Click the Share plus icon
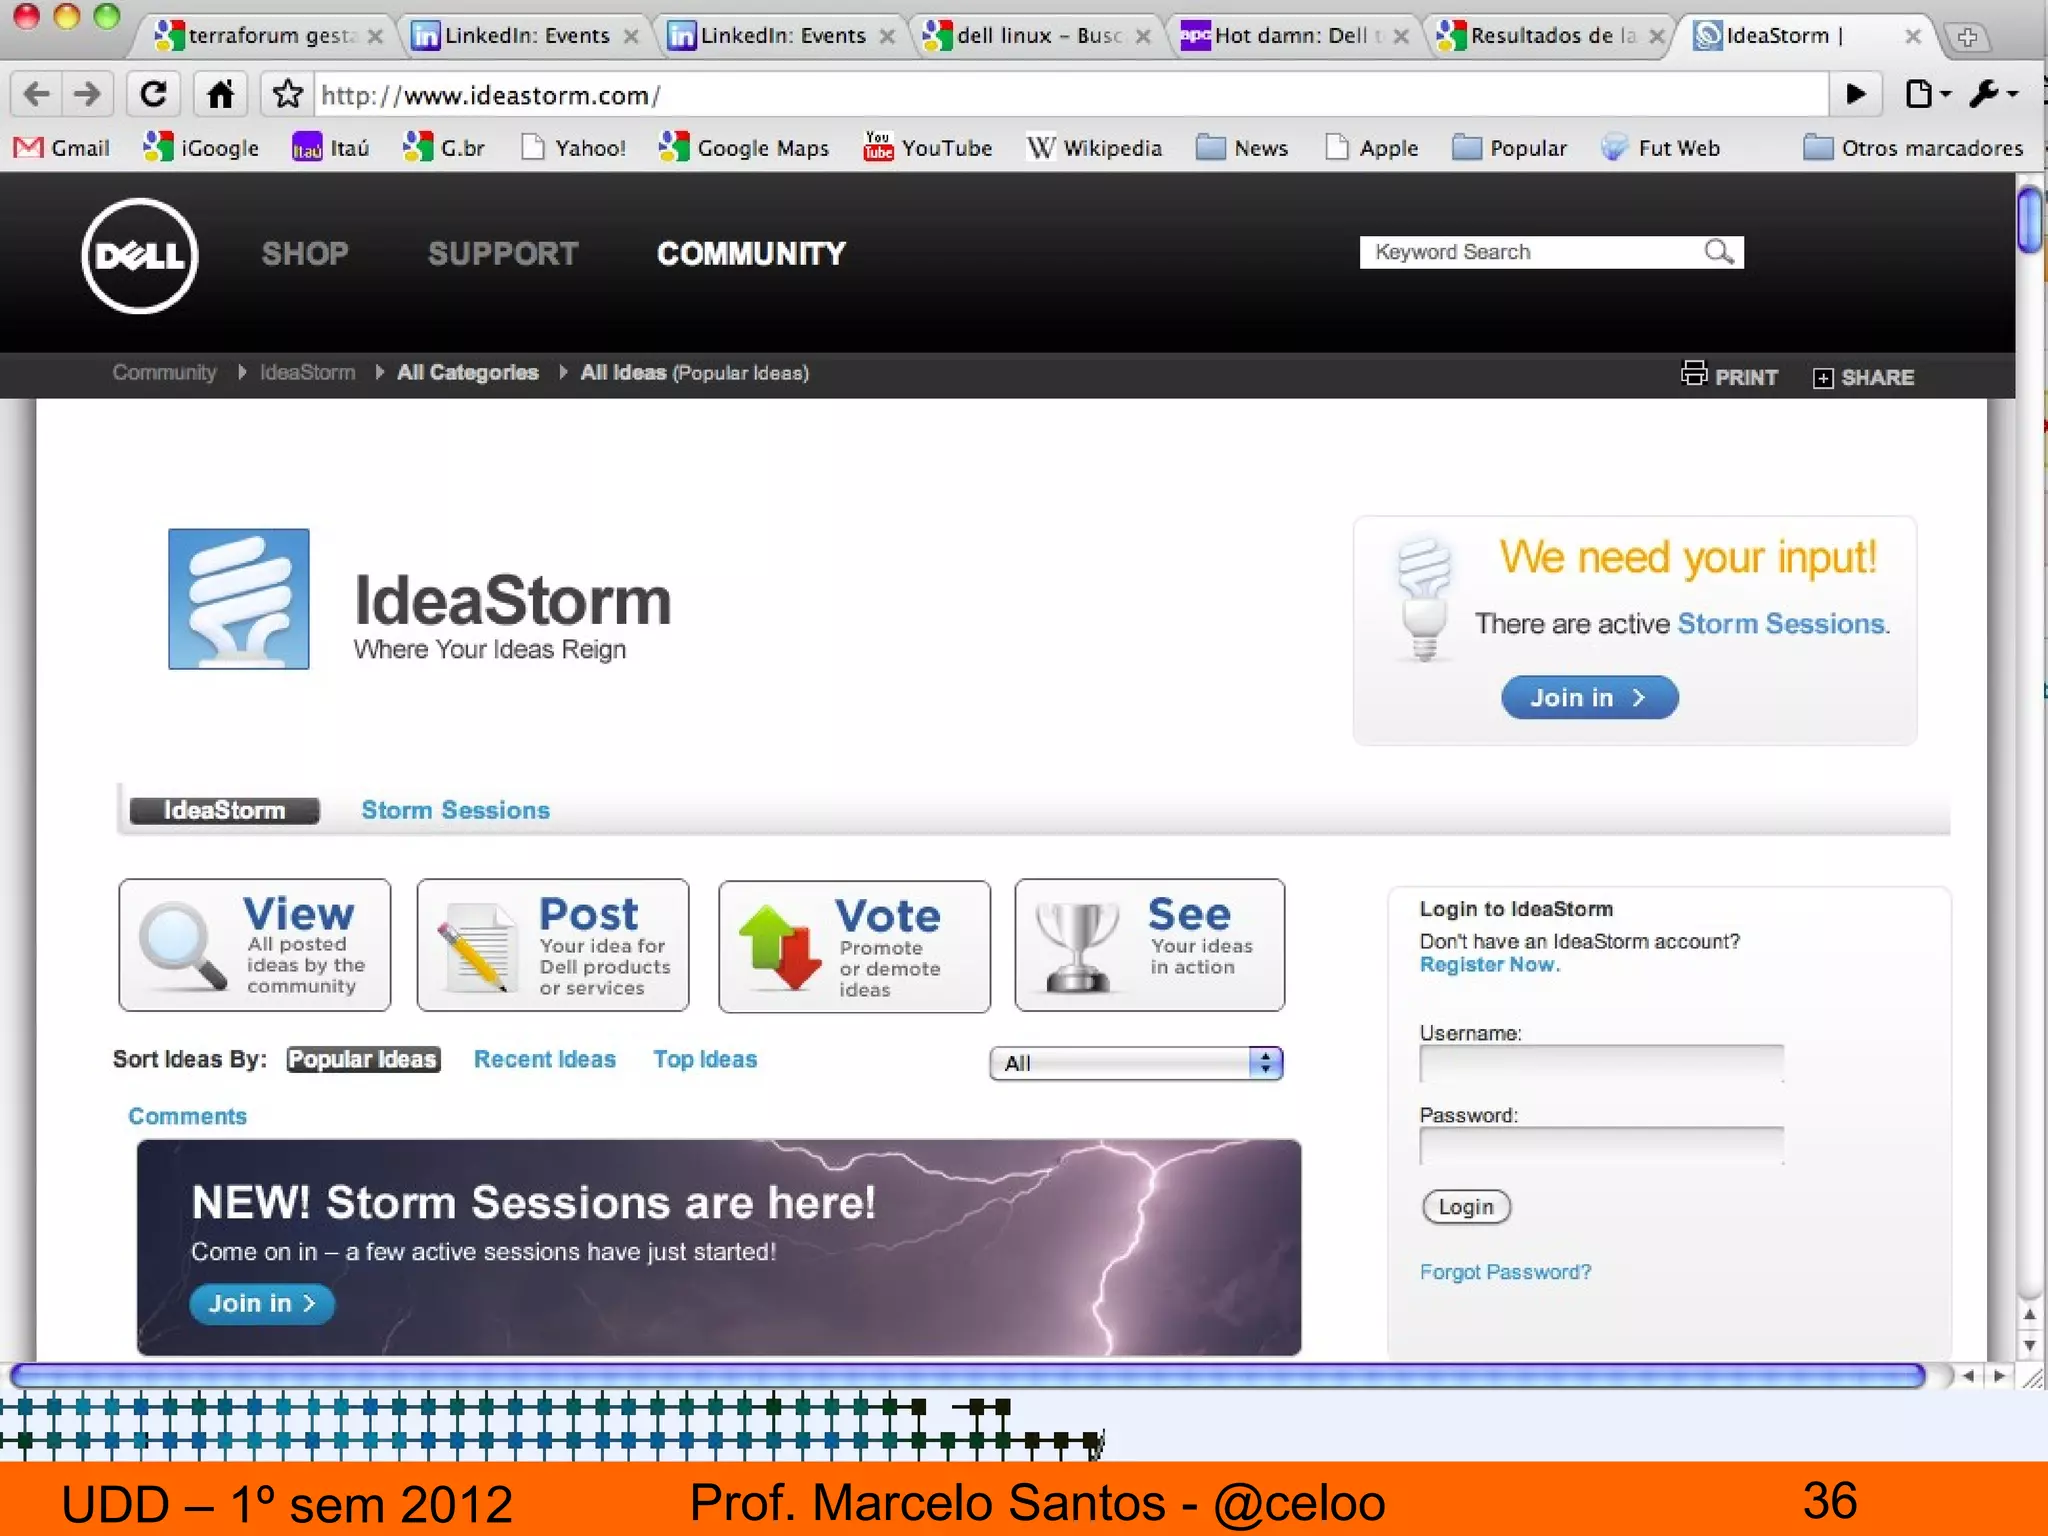This screenshot has width=2048, height=1536. (1822, 378)
